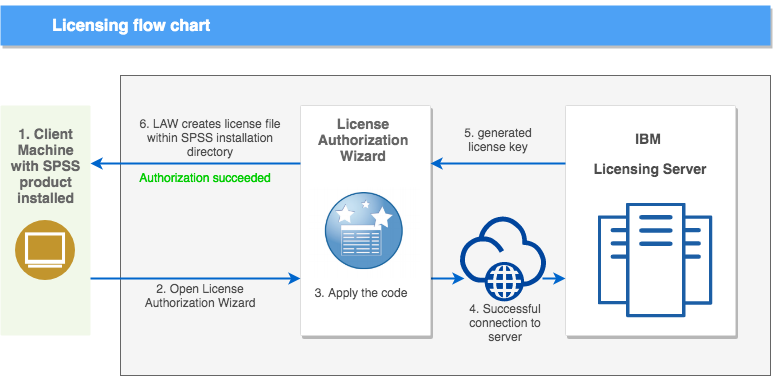This screenshot has width=773, height=376.
Task: Click the 'Licensing Server' heading text
Action: pos(650,169)
